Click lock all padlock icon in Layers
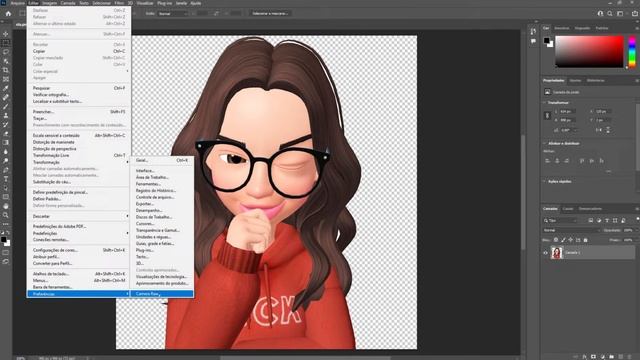 [586, 240]
